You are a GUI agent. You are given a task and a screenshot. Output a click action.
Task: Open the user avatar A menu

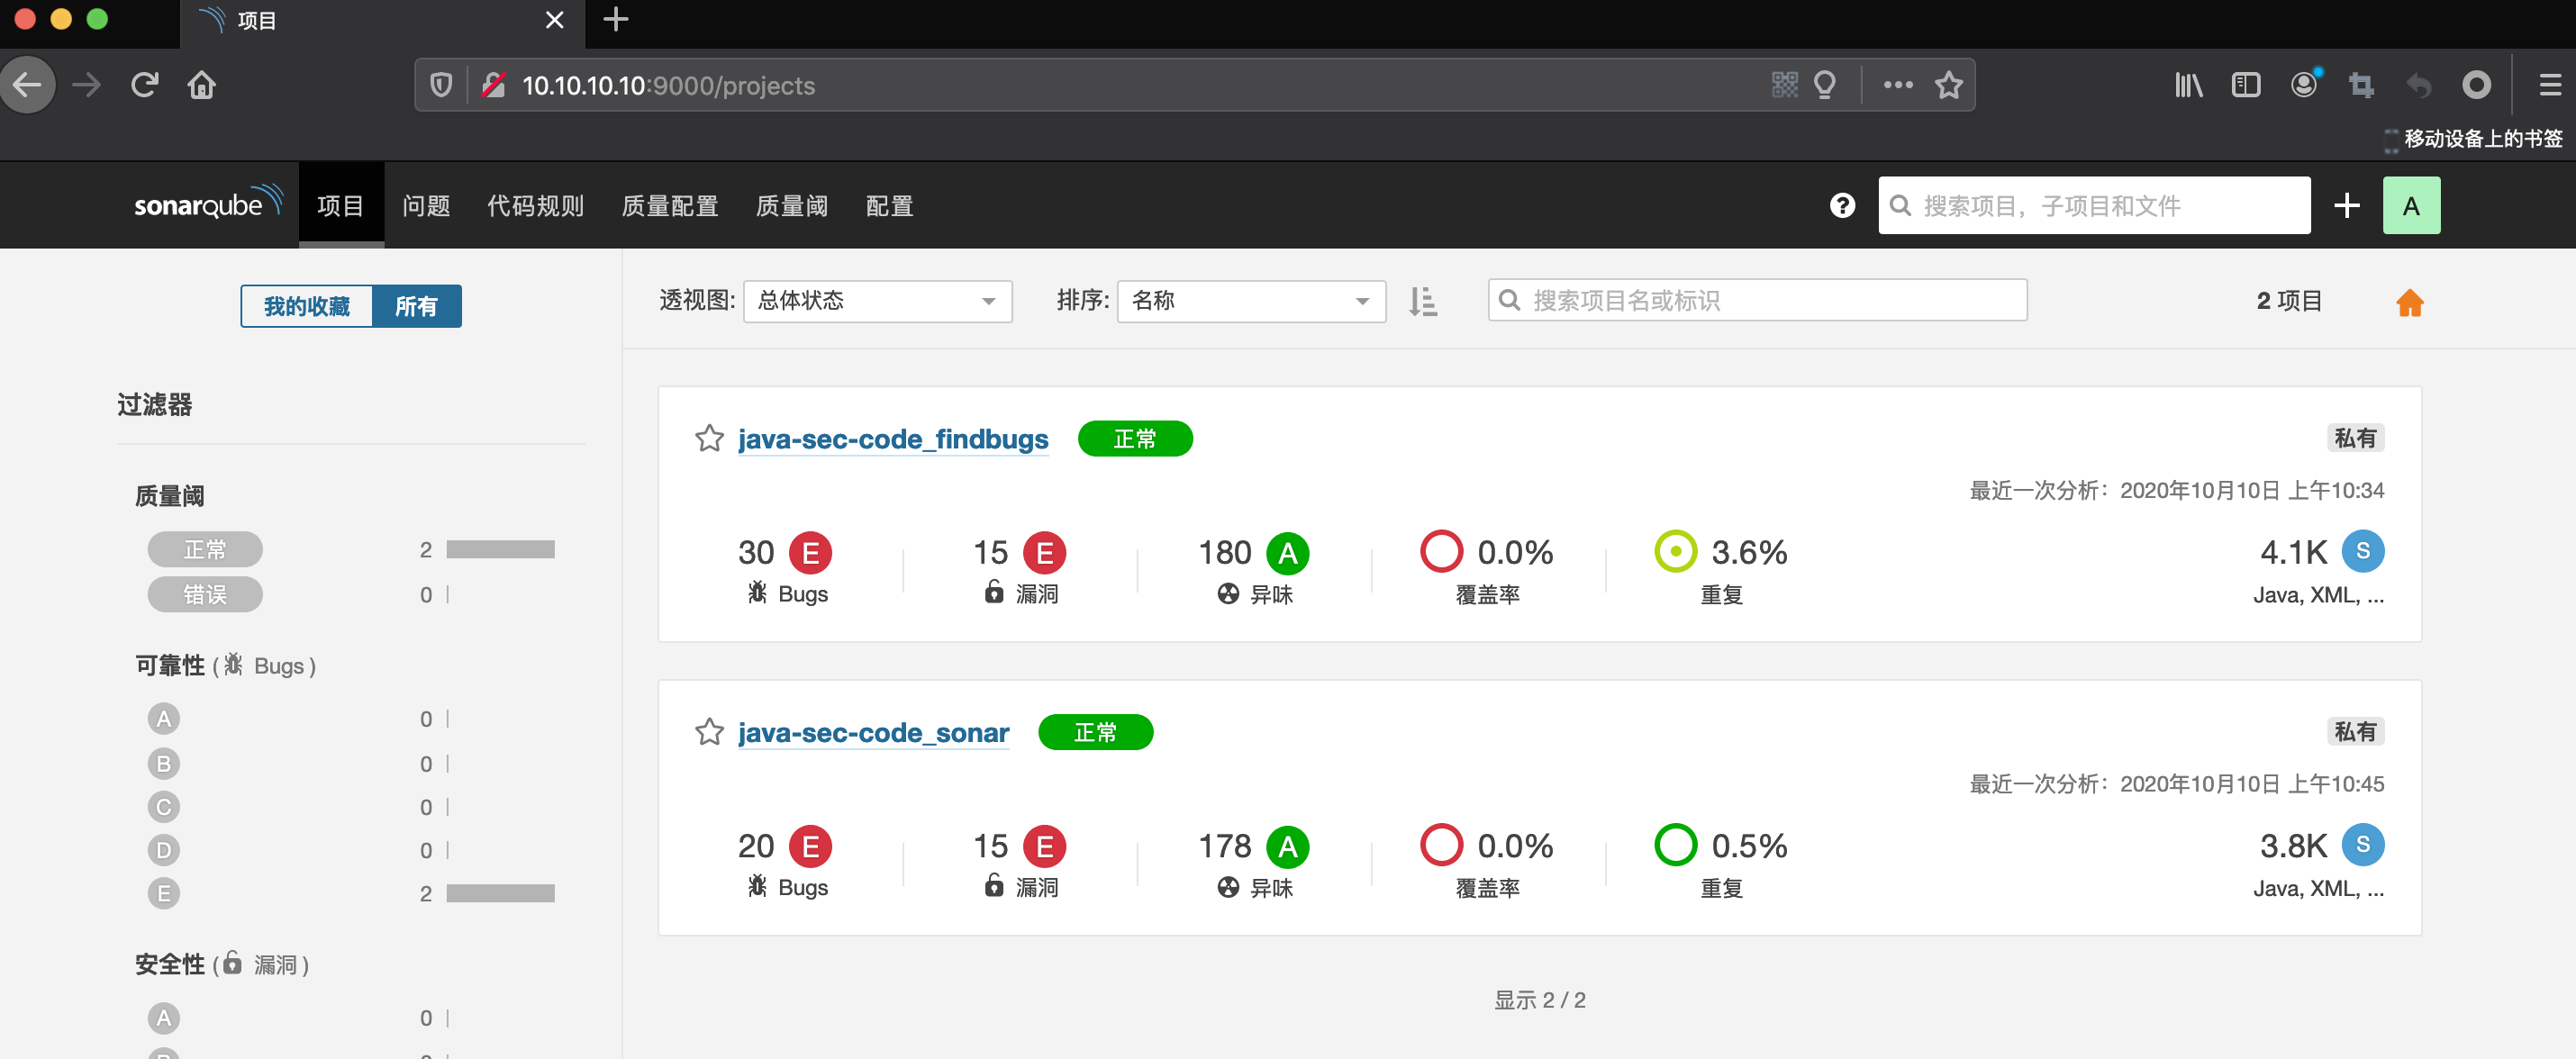point(2411,205)
